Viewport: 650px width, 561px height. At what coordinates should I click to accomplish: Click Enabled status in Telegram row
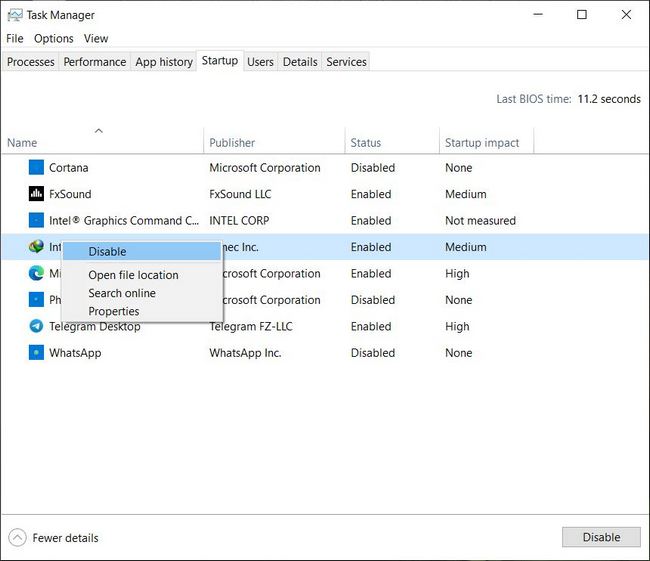371,326
